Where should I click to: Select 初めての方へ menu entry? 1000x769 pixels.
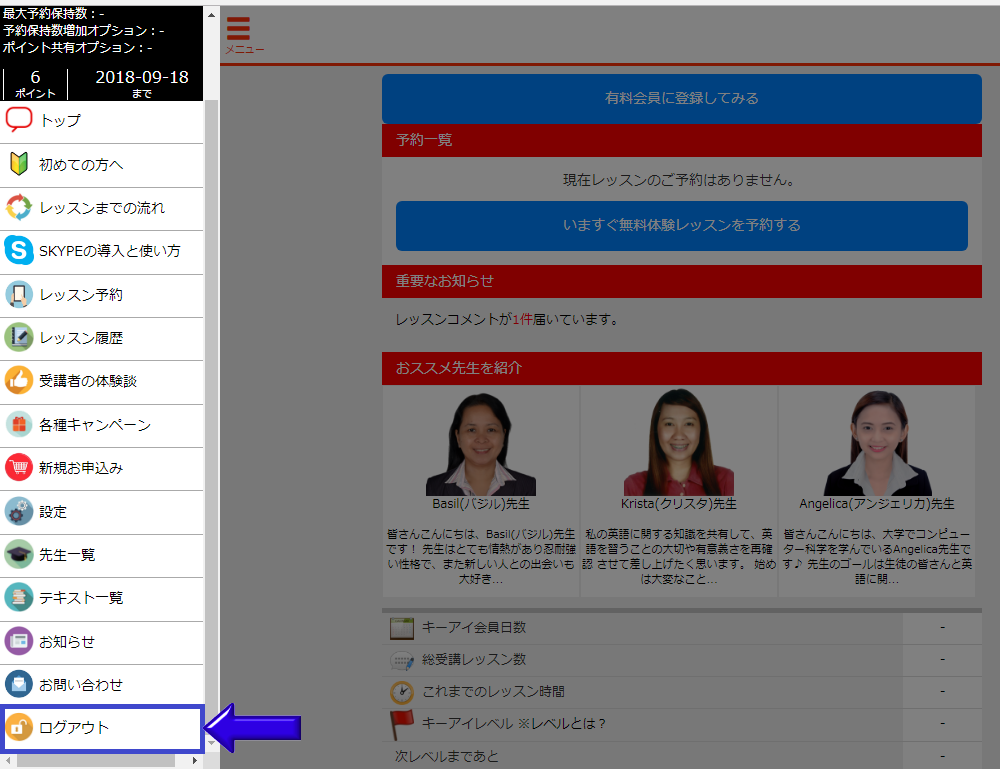[x=102, y=165]
